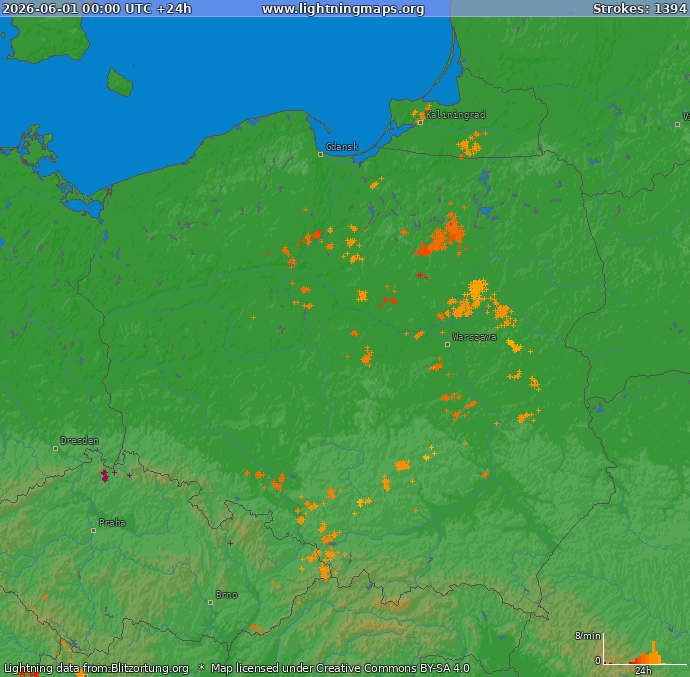The image size is (690, 677).
Task: Click the Kaliningrad city marker square
Action: 420,122
